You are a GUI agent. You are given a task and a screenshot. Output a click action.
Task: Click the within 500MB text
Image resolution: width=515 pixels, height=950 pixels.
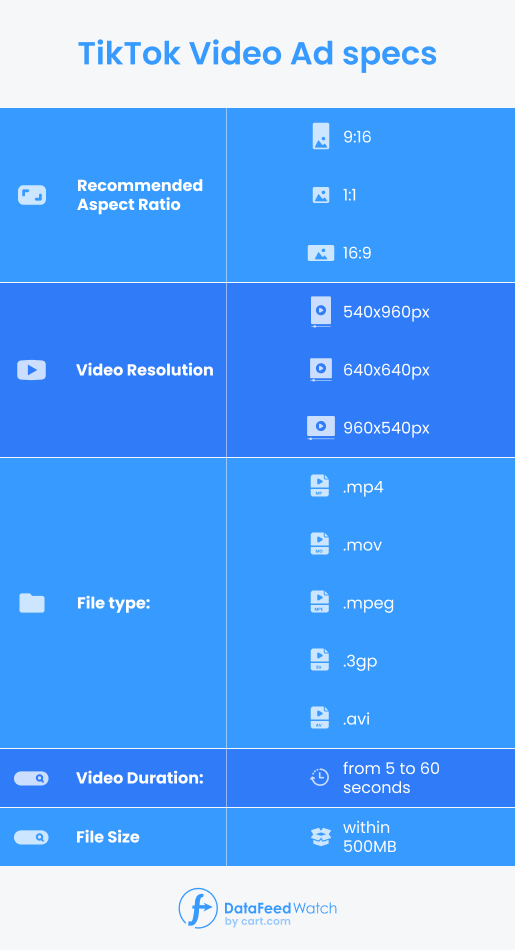point(370,837)
